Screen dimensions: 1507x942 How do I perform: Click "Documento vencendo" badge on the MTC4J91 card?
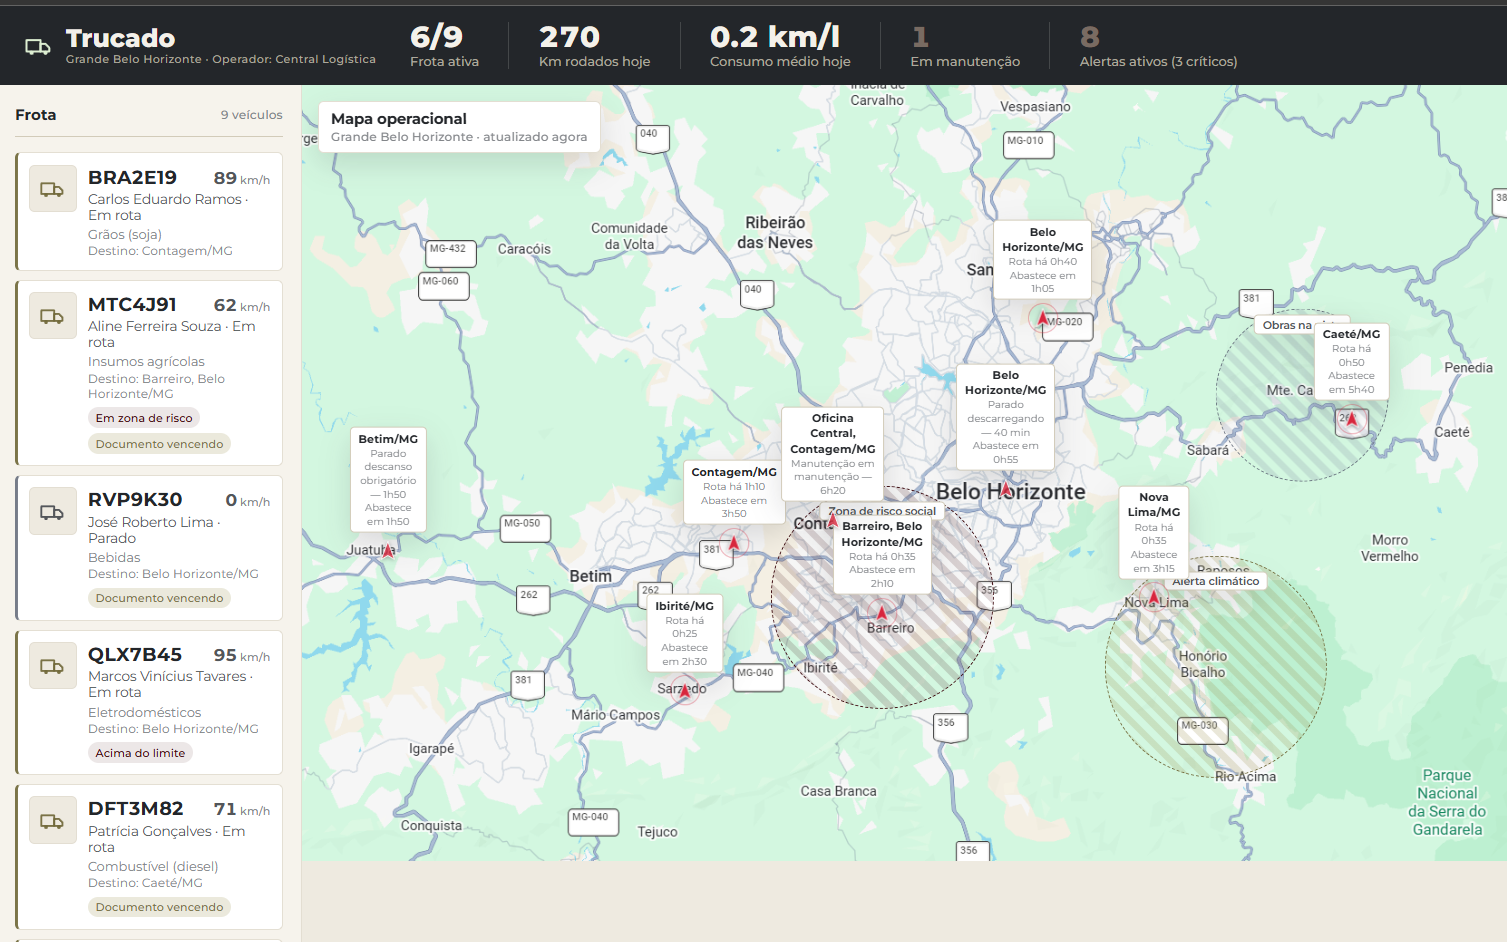coord(160,444)
